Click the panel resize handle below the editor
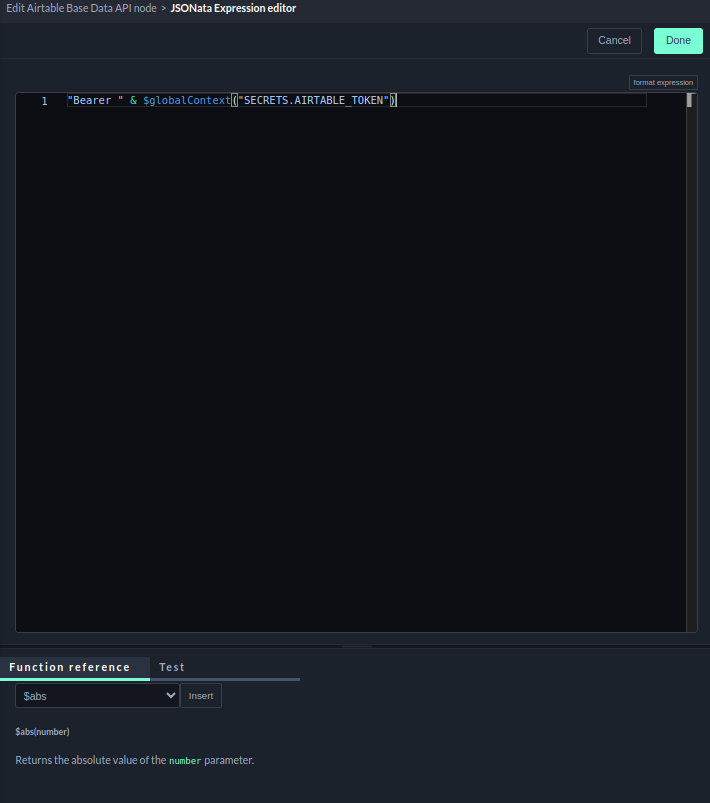 [355, 646]
